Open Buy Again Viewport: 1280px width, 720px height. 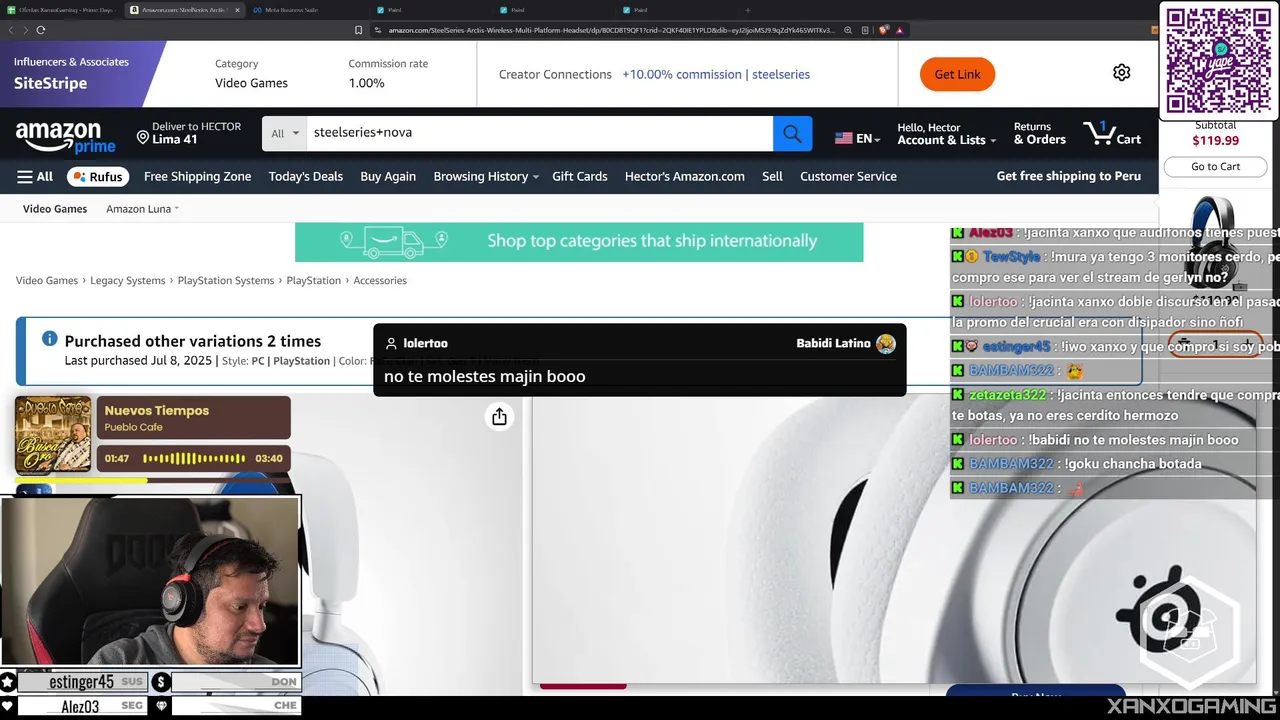pos(388,176)
